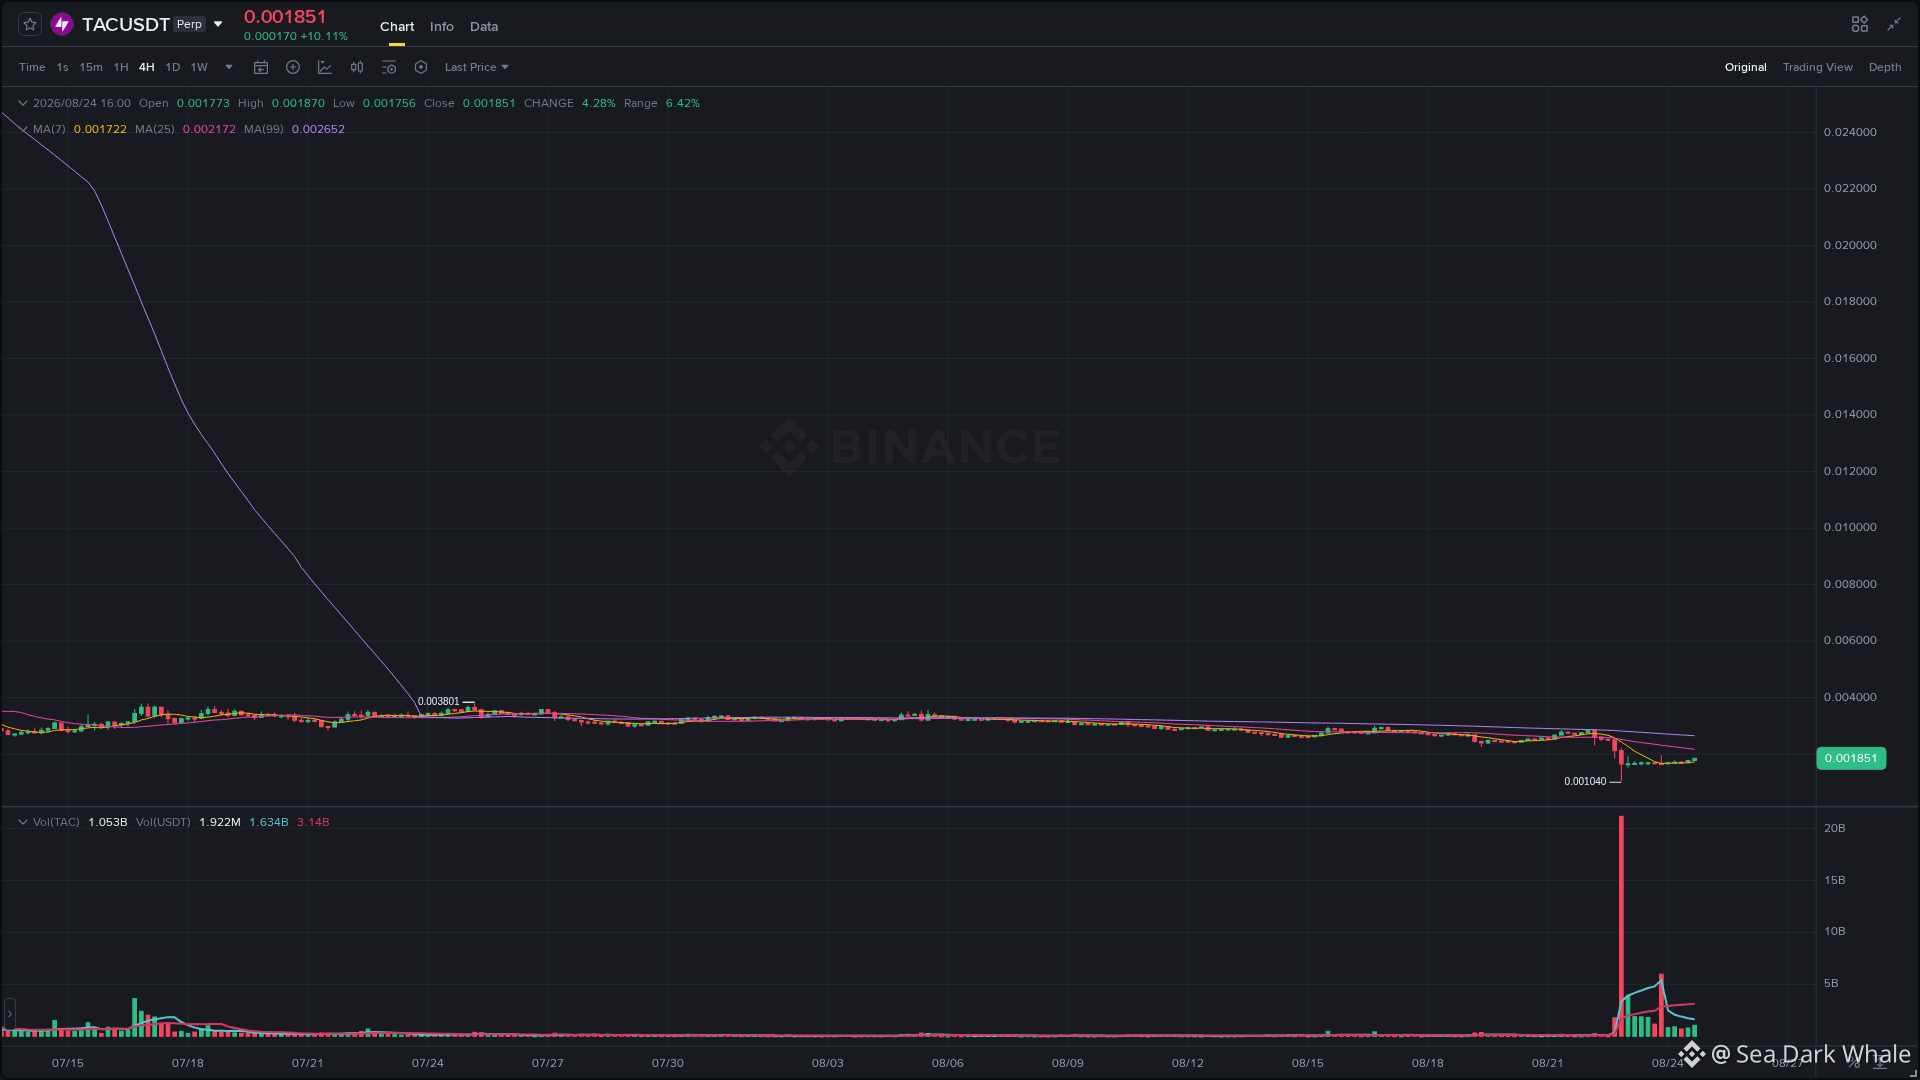Viewport: 1920px width, 1080px height.
Task: Click the Range value 6.42%
Action: [683, 103]
